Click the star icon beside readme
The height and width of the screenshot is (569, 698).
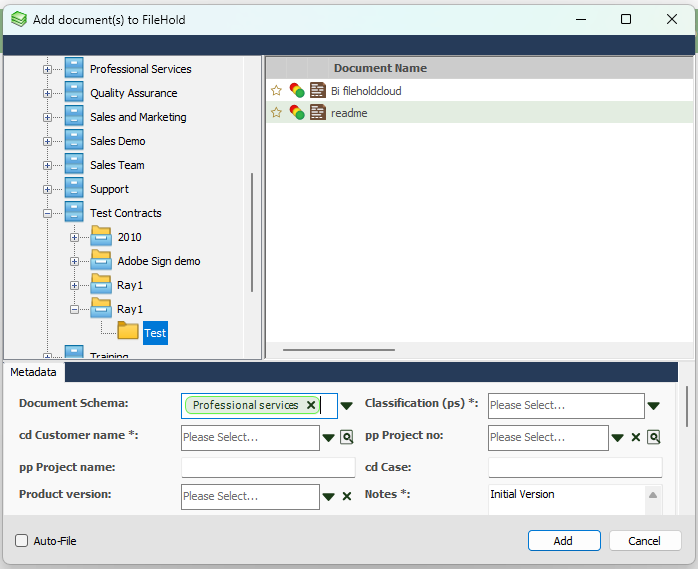coord(277,113)
